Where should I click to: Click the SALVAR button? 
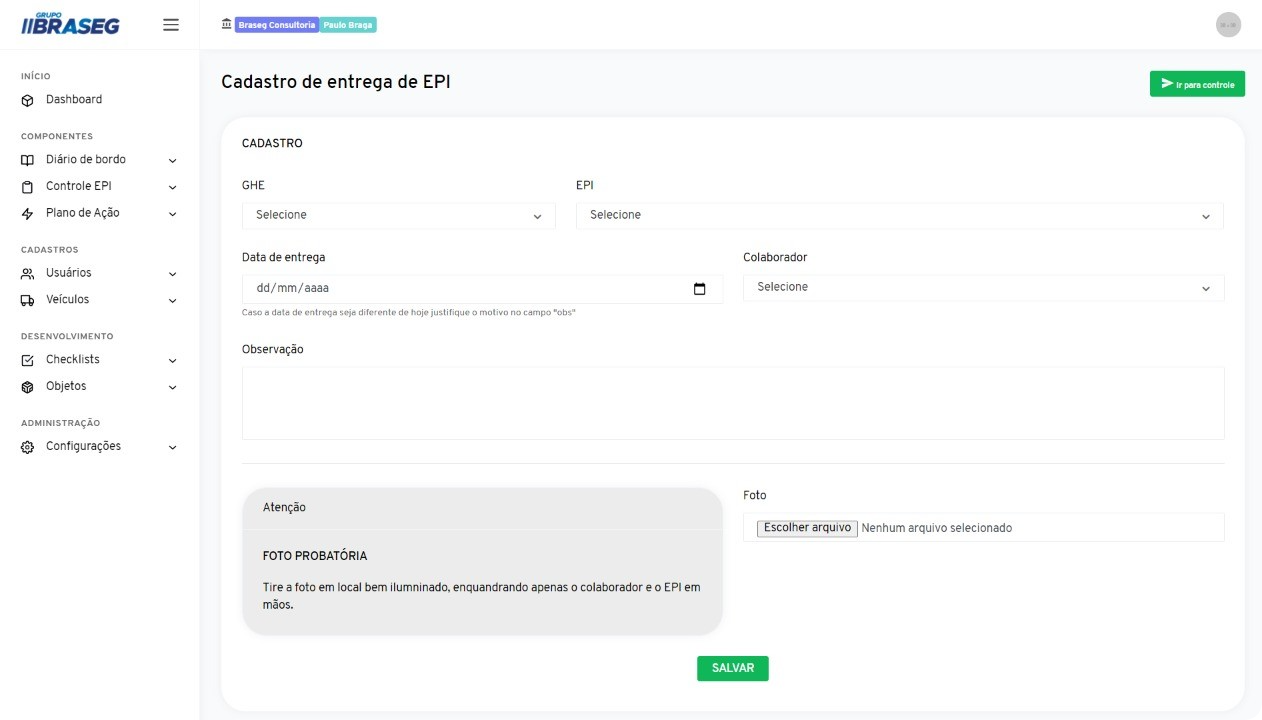732,668
